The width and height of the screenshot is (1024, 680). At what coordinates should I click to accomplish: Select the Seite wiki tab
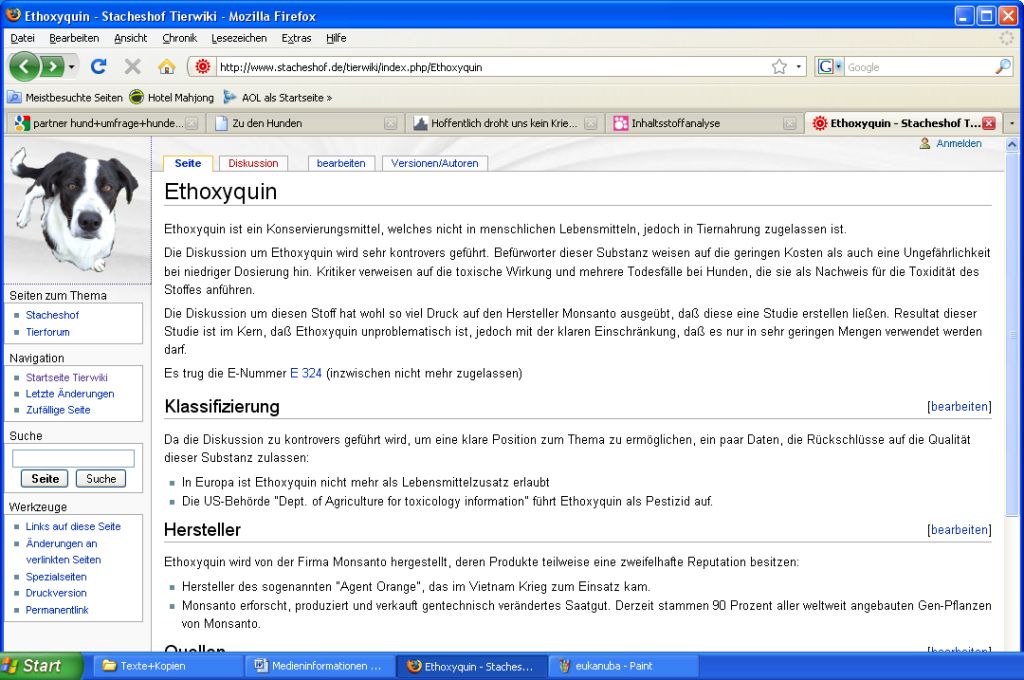pos(188,163)
